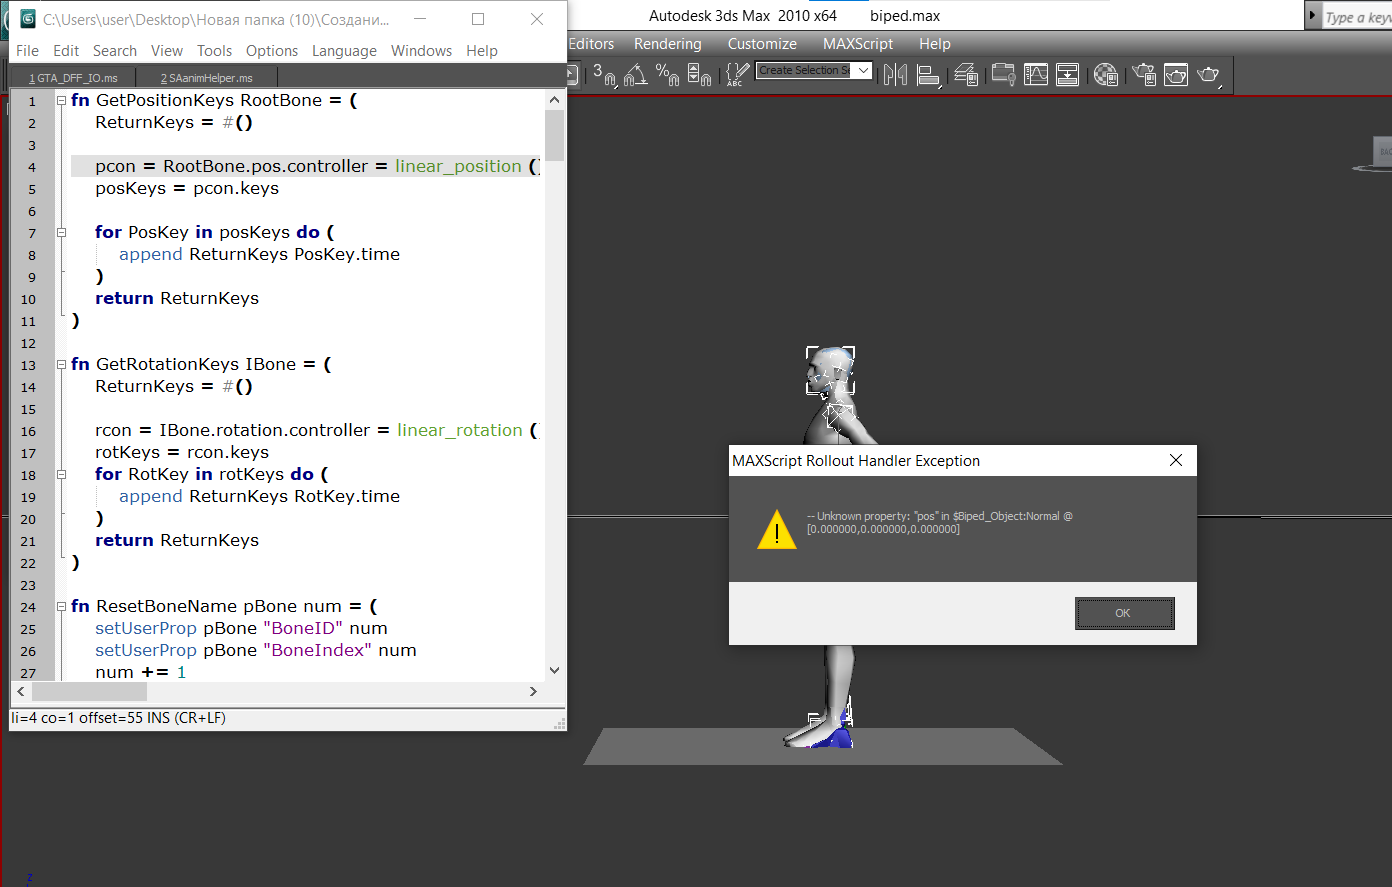This screenshot has height=887, width=1392.
Task: Open the editor's Language menu
Action: click(x=344, y=51)
